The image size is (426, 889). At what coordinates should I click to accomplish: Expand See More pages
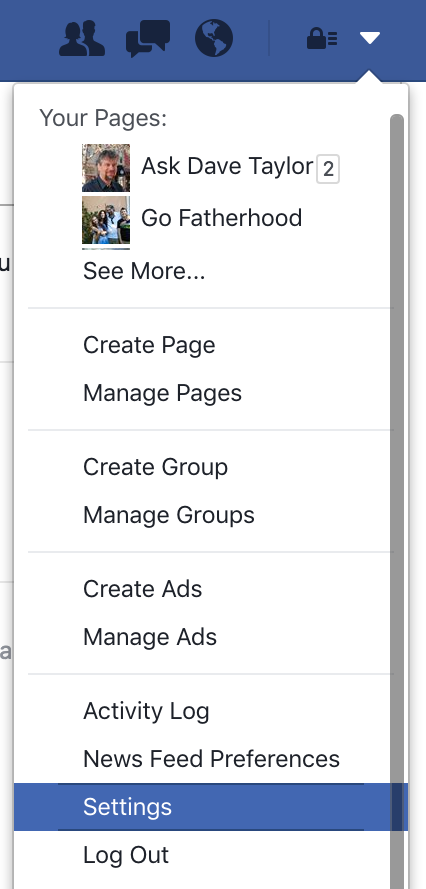pos(144,271)
